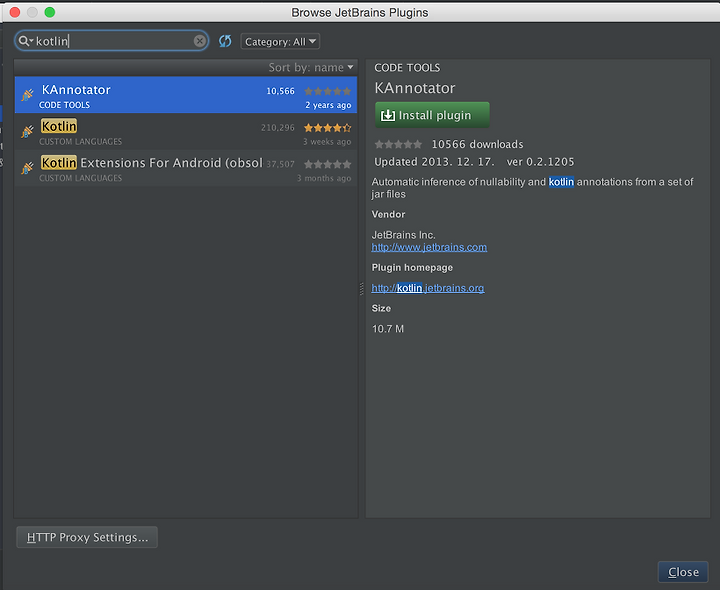
Task: Open HTTP Proxy Settings
Action: [87, 537]
